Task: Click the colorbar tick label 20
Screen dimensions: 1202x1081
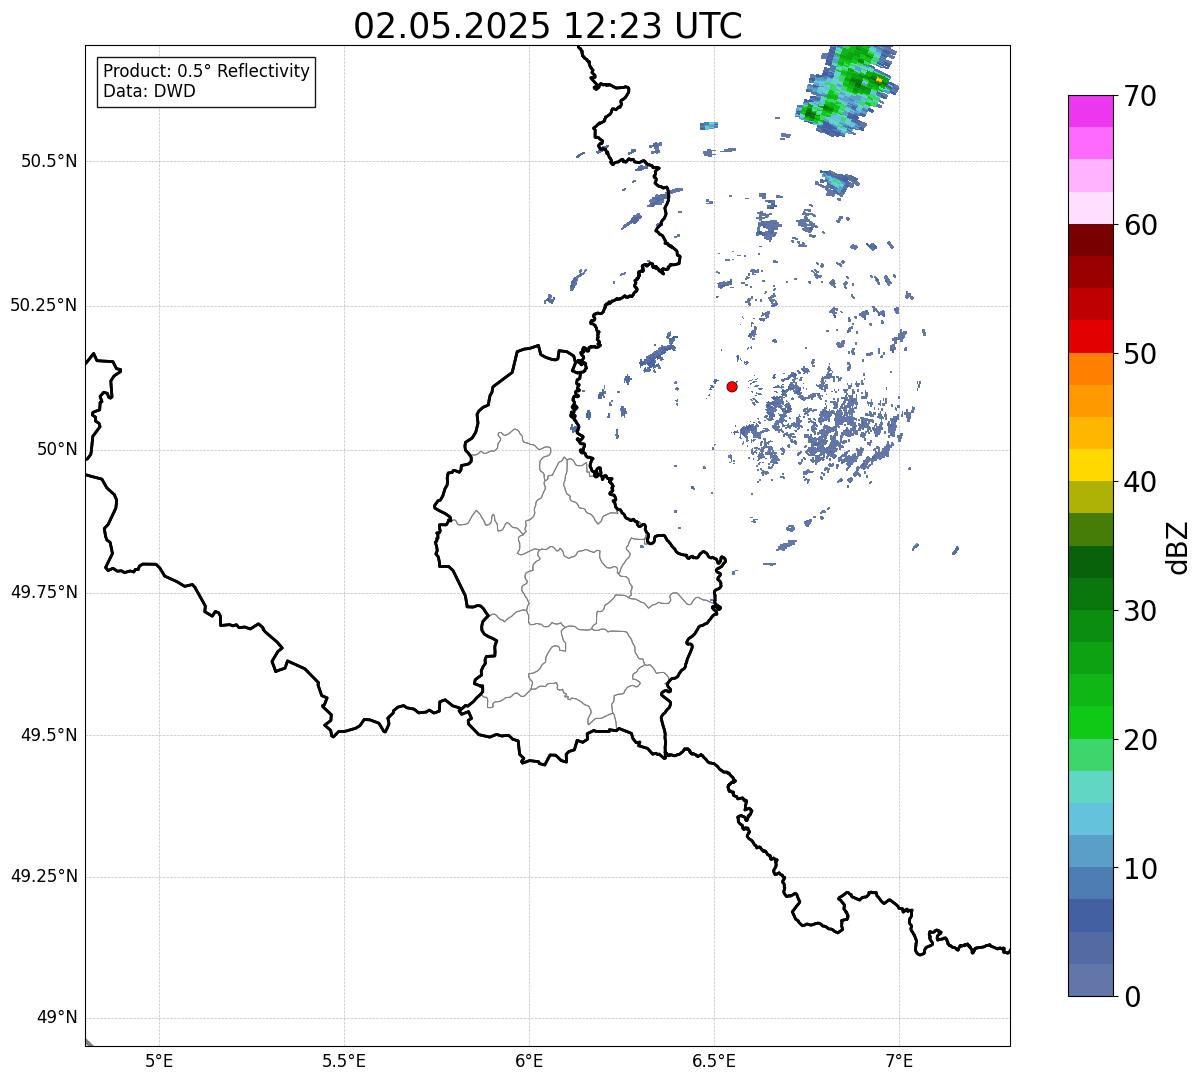Action: 1140,739
